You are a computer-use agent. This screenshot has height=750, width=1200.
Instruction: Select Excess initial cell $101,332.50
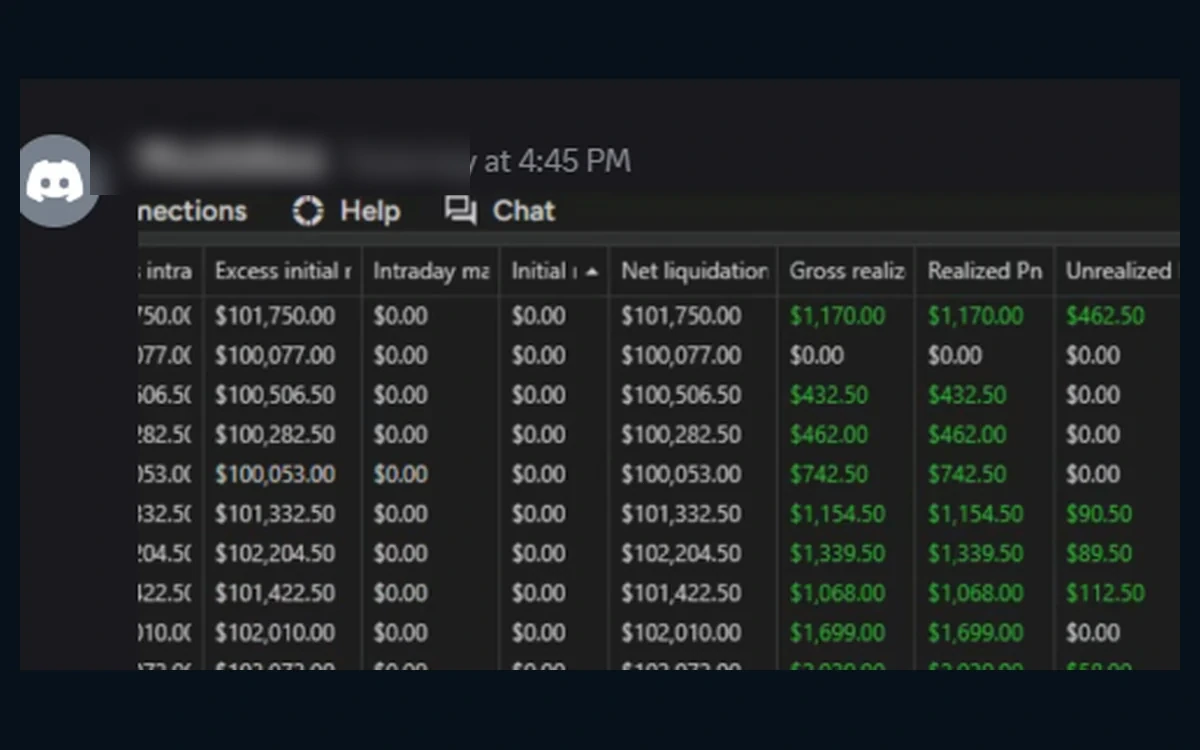[x=275, y=514]
